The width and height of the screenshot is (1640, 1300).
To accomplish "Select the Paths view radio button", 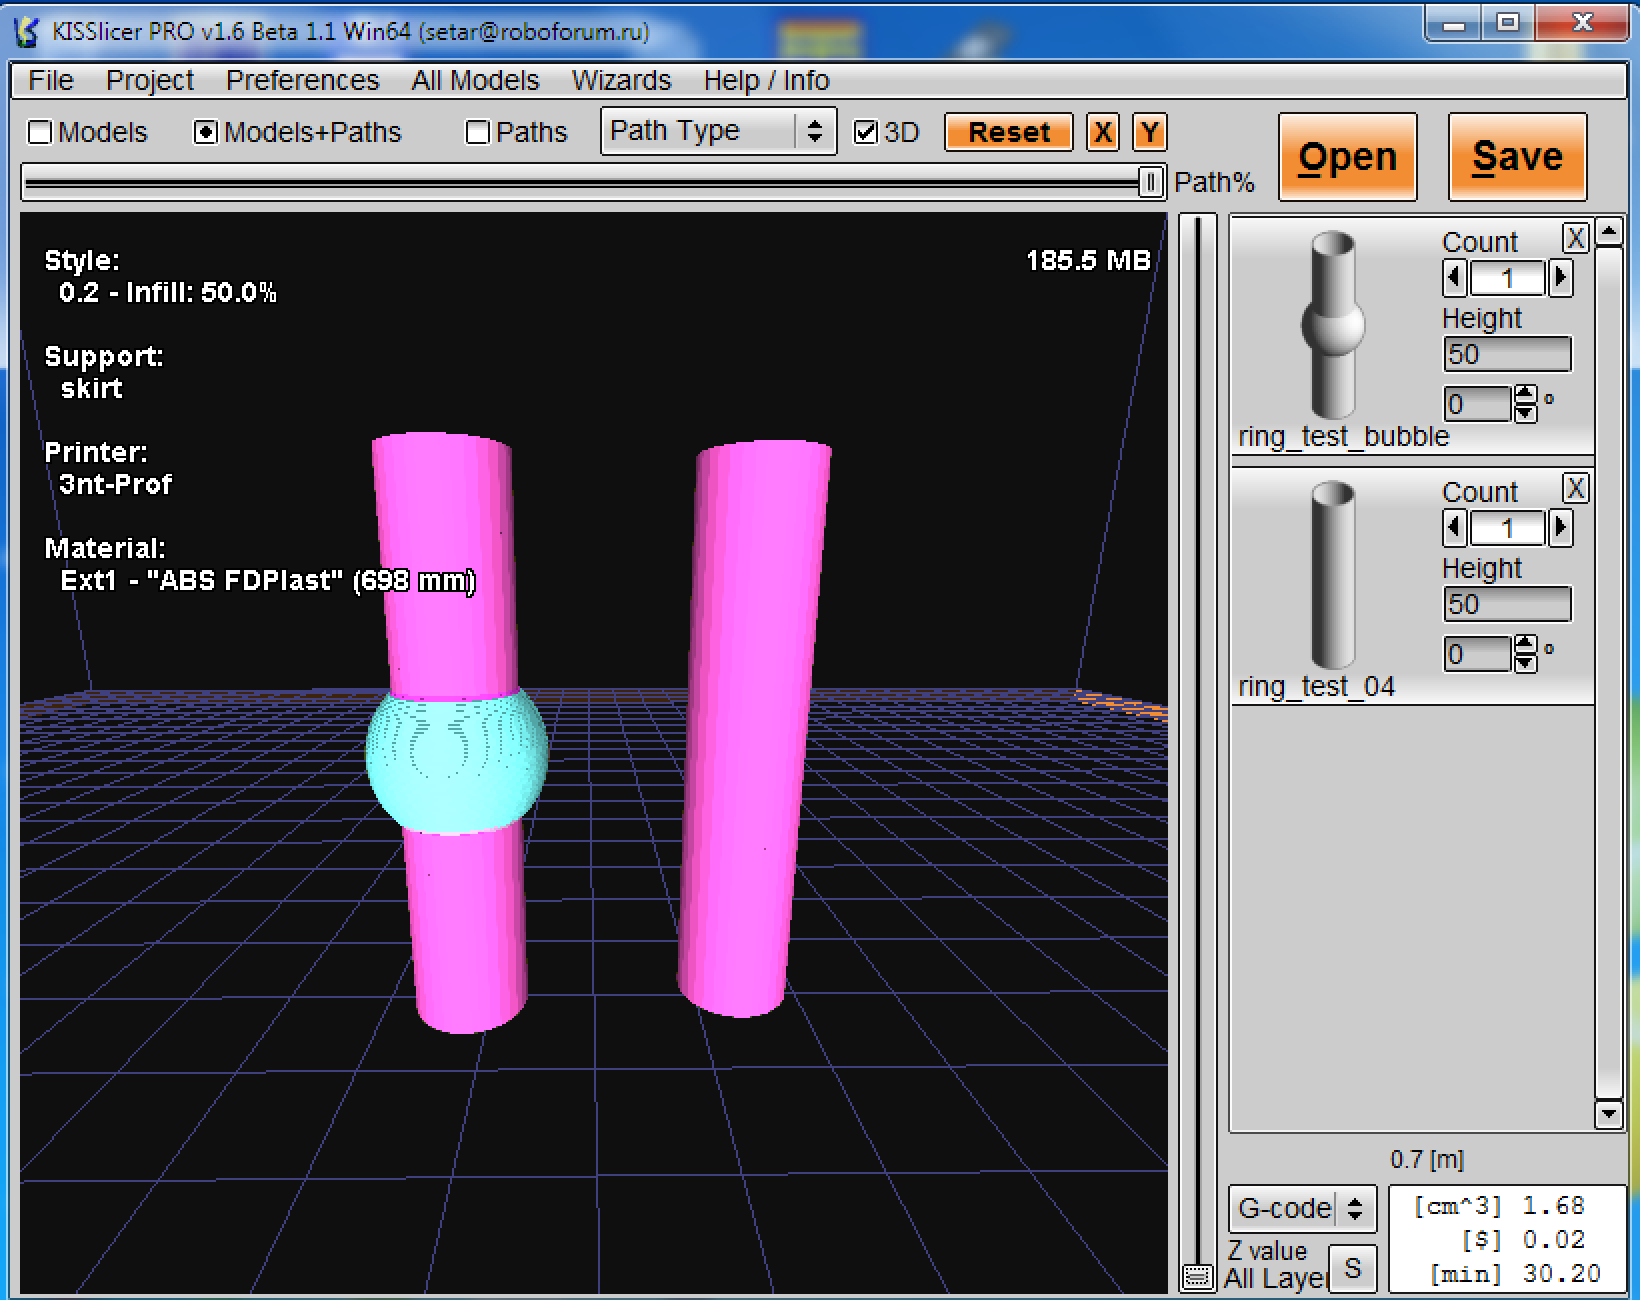I will [x=478, y=133].
